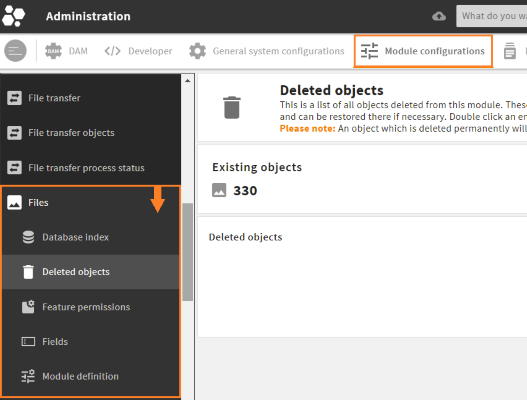Click the sidebar scrollbar up arrow
Image resolution: width=527 pixels, height=400 pixels.
tap(188, 81)
